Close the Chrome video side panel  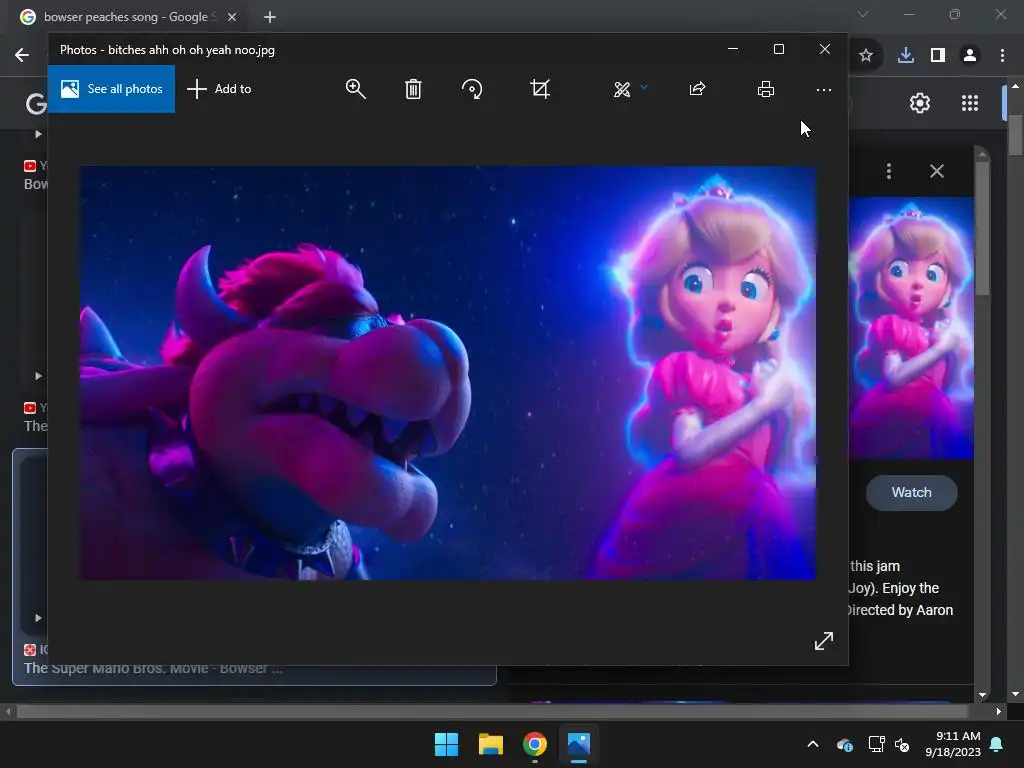(937, 171)
